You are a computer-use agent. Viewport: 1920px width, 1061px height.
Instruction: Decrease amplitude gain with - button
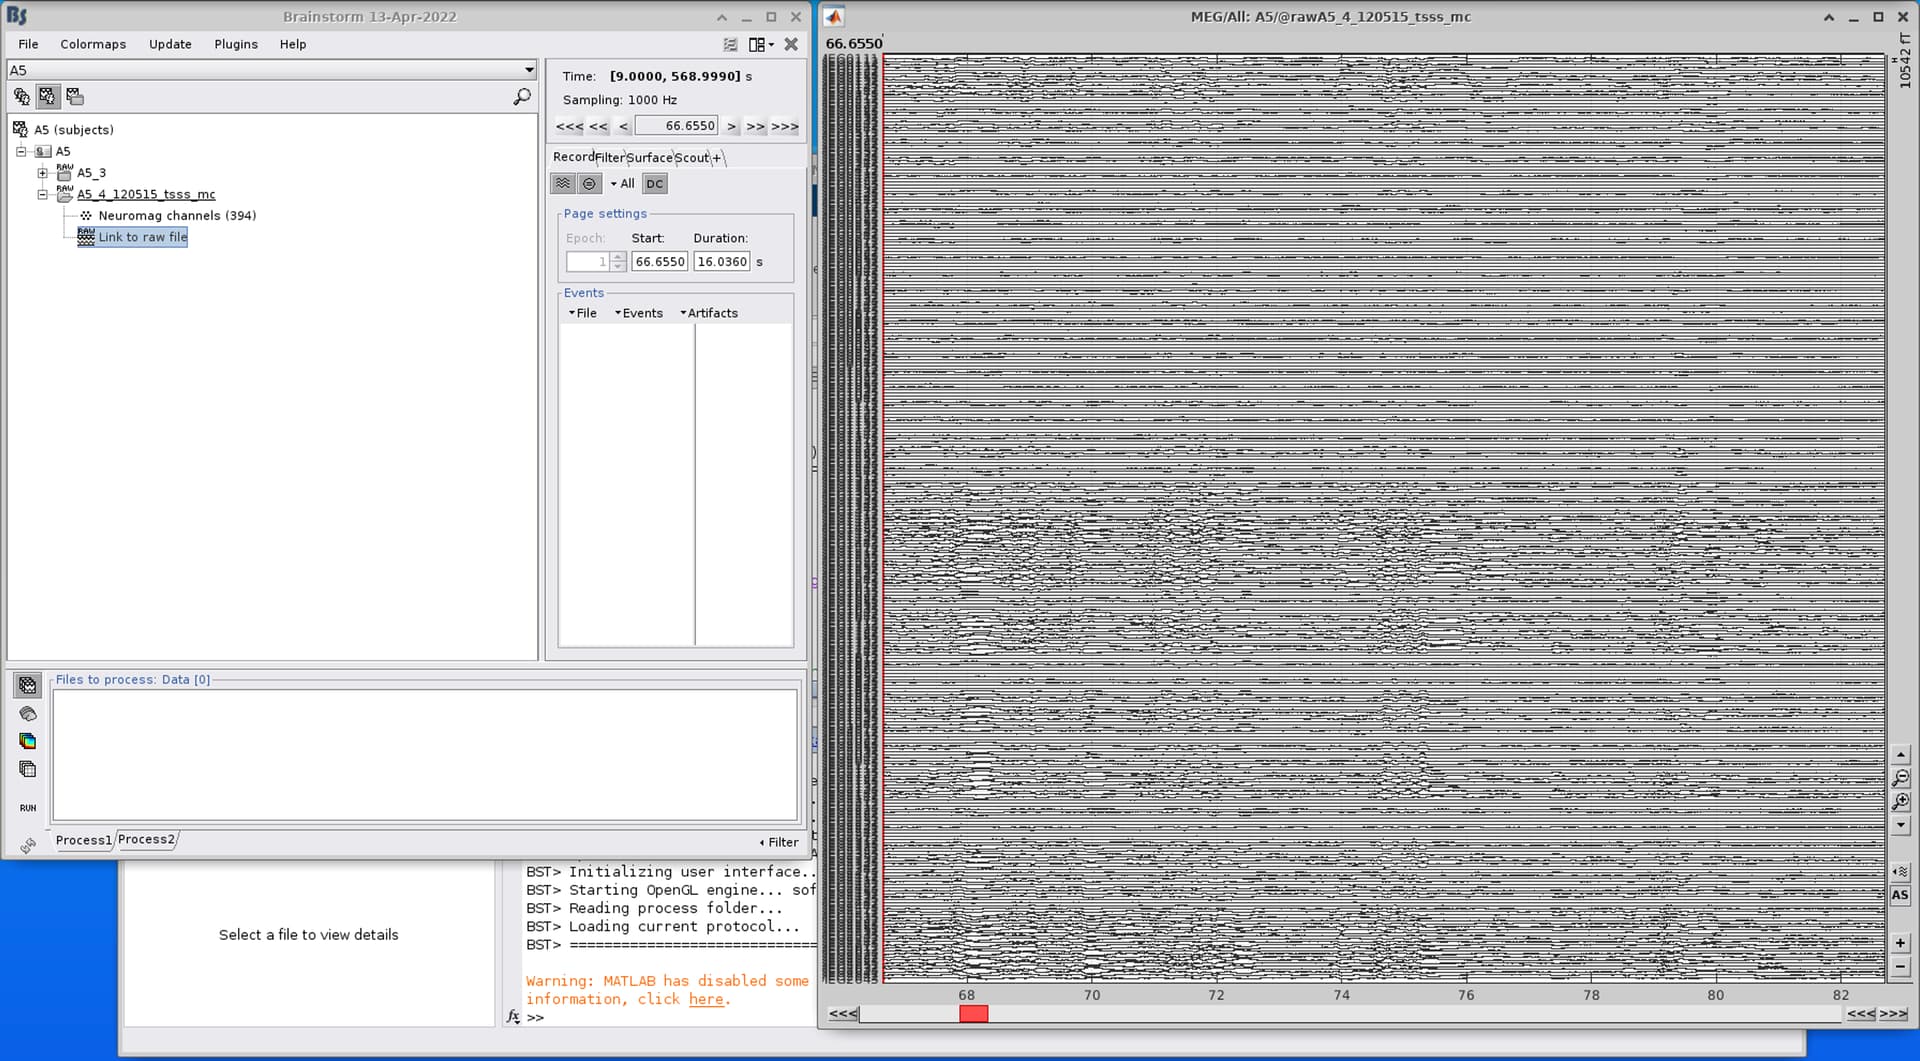coord(1901,967)
